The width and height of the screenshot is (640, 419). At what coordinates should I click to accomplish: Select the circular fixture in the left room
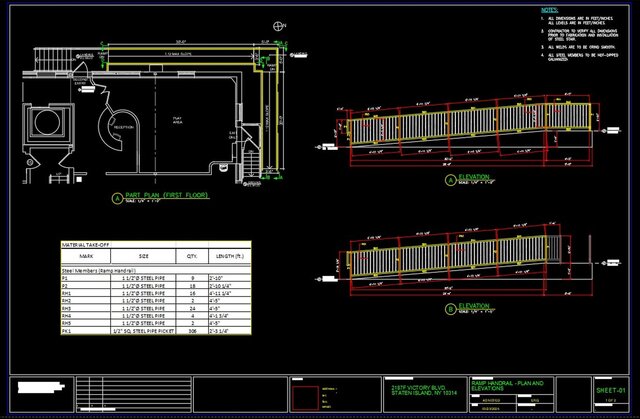tap(48, 122)
